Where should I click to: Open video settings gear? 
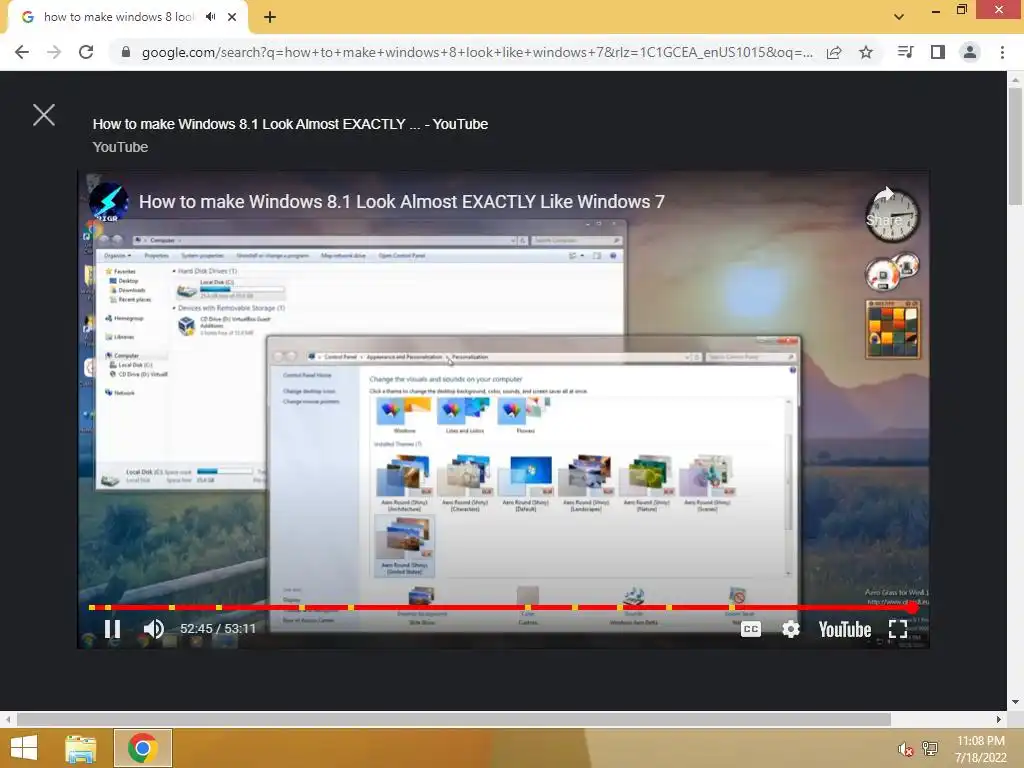tap(791, 629)
